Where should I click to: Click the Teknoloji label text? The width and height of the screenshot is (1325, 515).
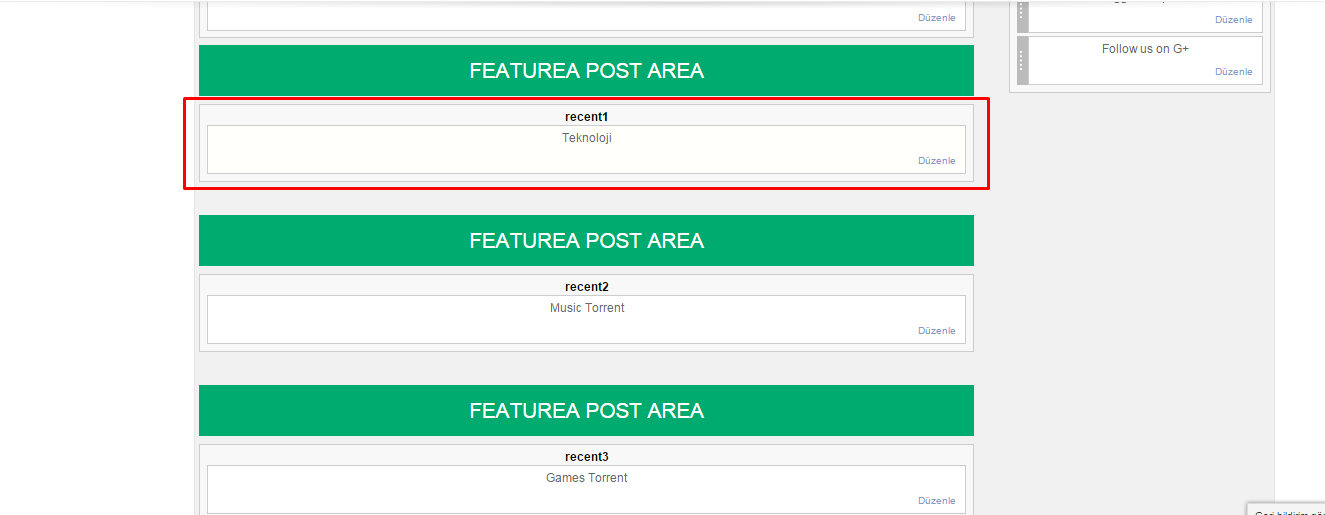(x=587, y=138)
